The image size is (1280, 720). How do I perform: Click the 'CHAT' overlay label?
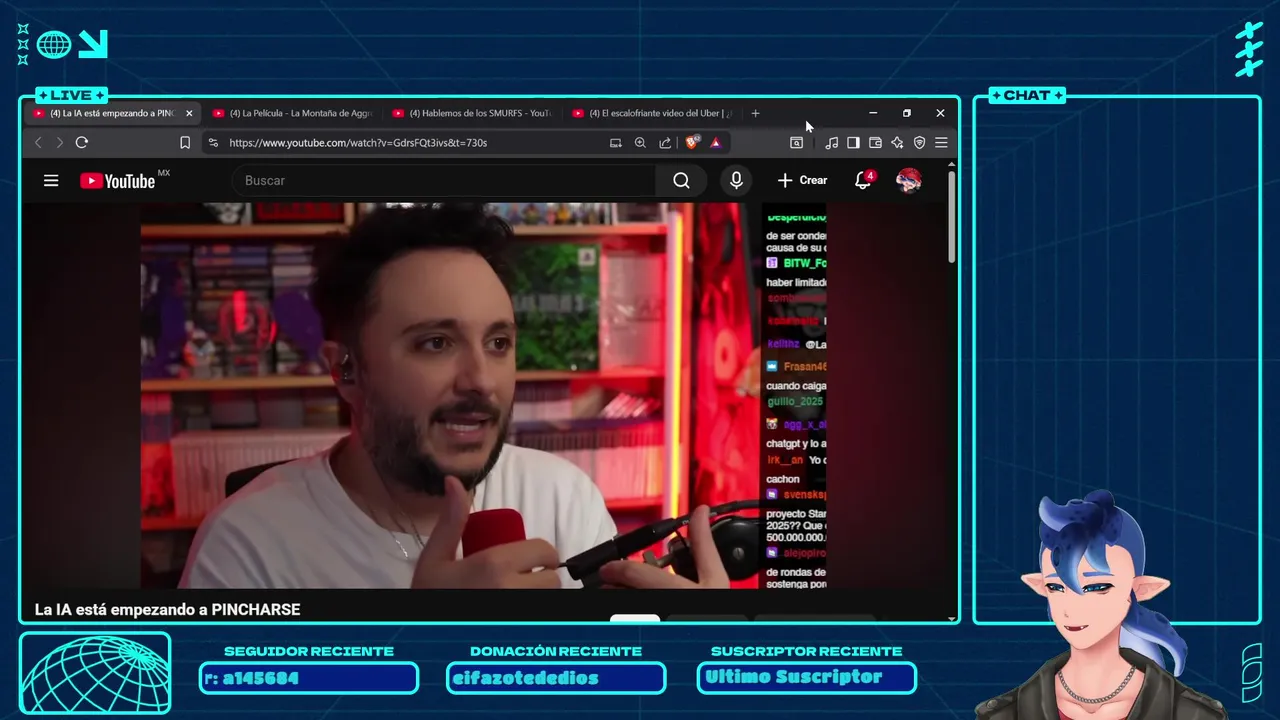[x=1027, y=95]
